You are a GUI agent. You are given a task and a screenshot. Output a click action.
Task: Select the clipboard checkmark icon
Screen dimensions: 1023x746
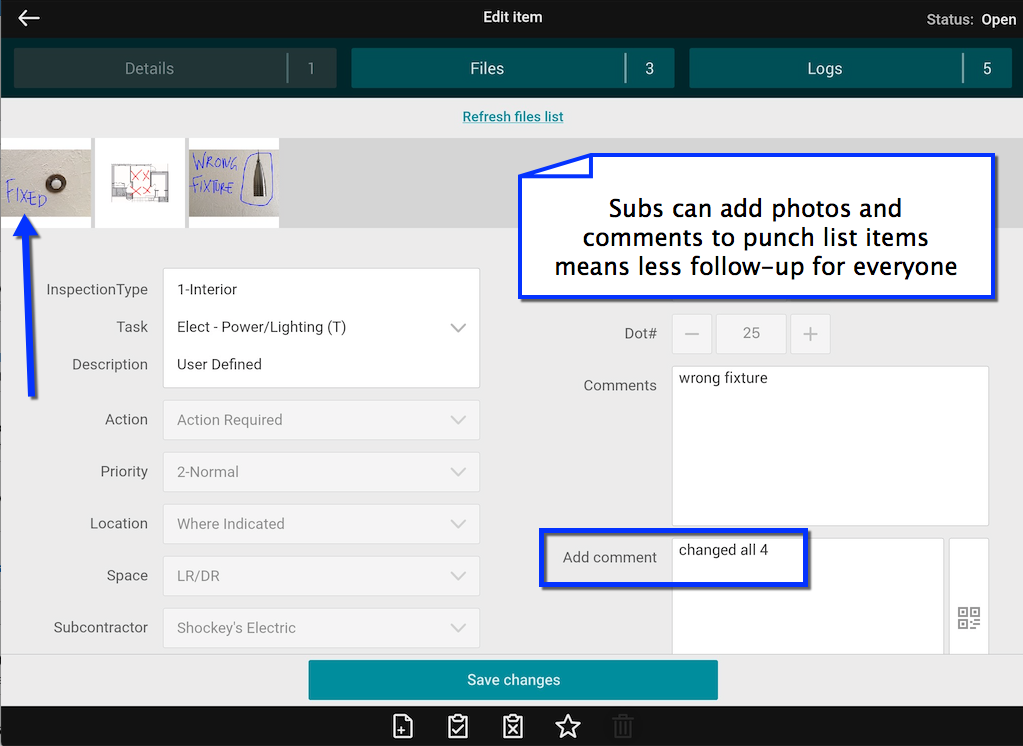point(457,726)
